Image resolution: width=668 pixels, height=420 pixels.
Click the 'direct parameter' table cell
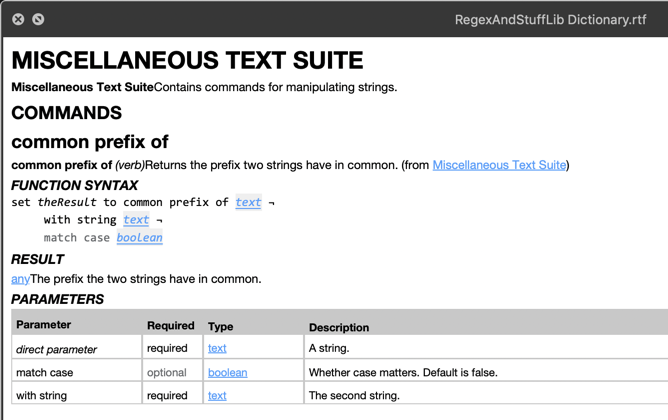click(x=77, y=347)
